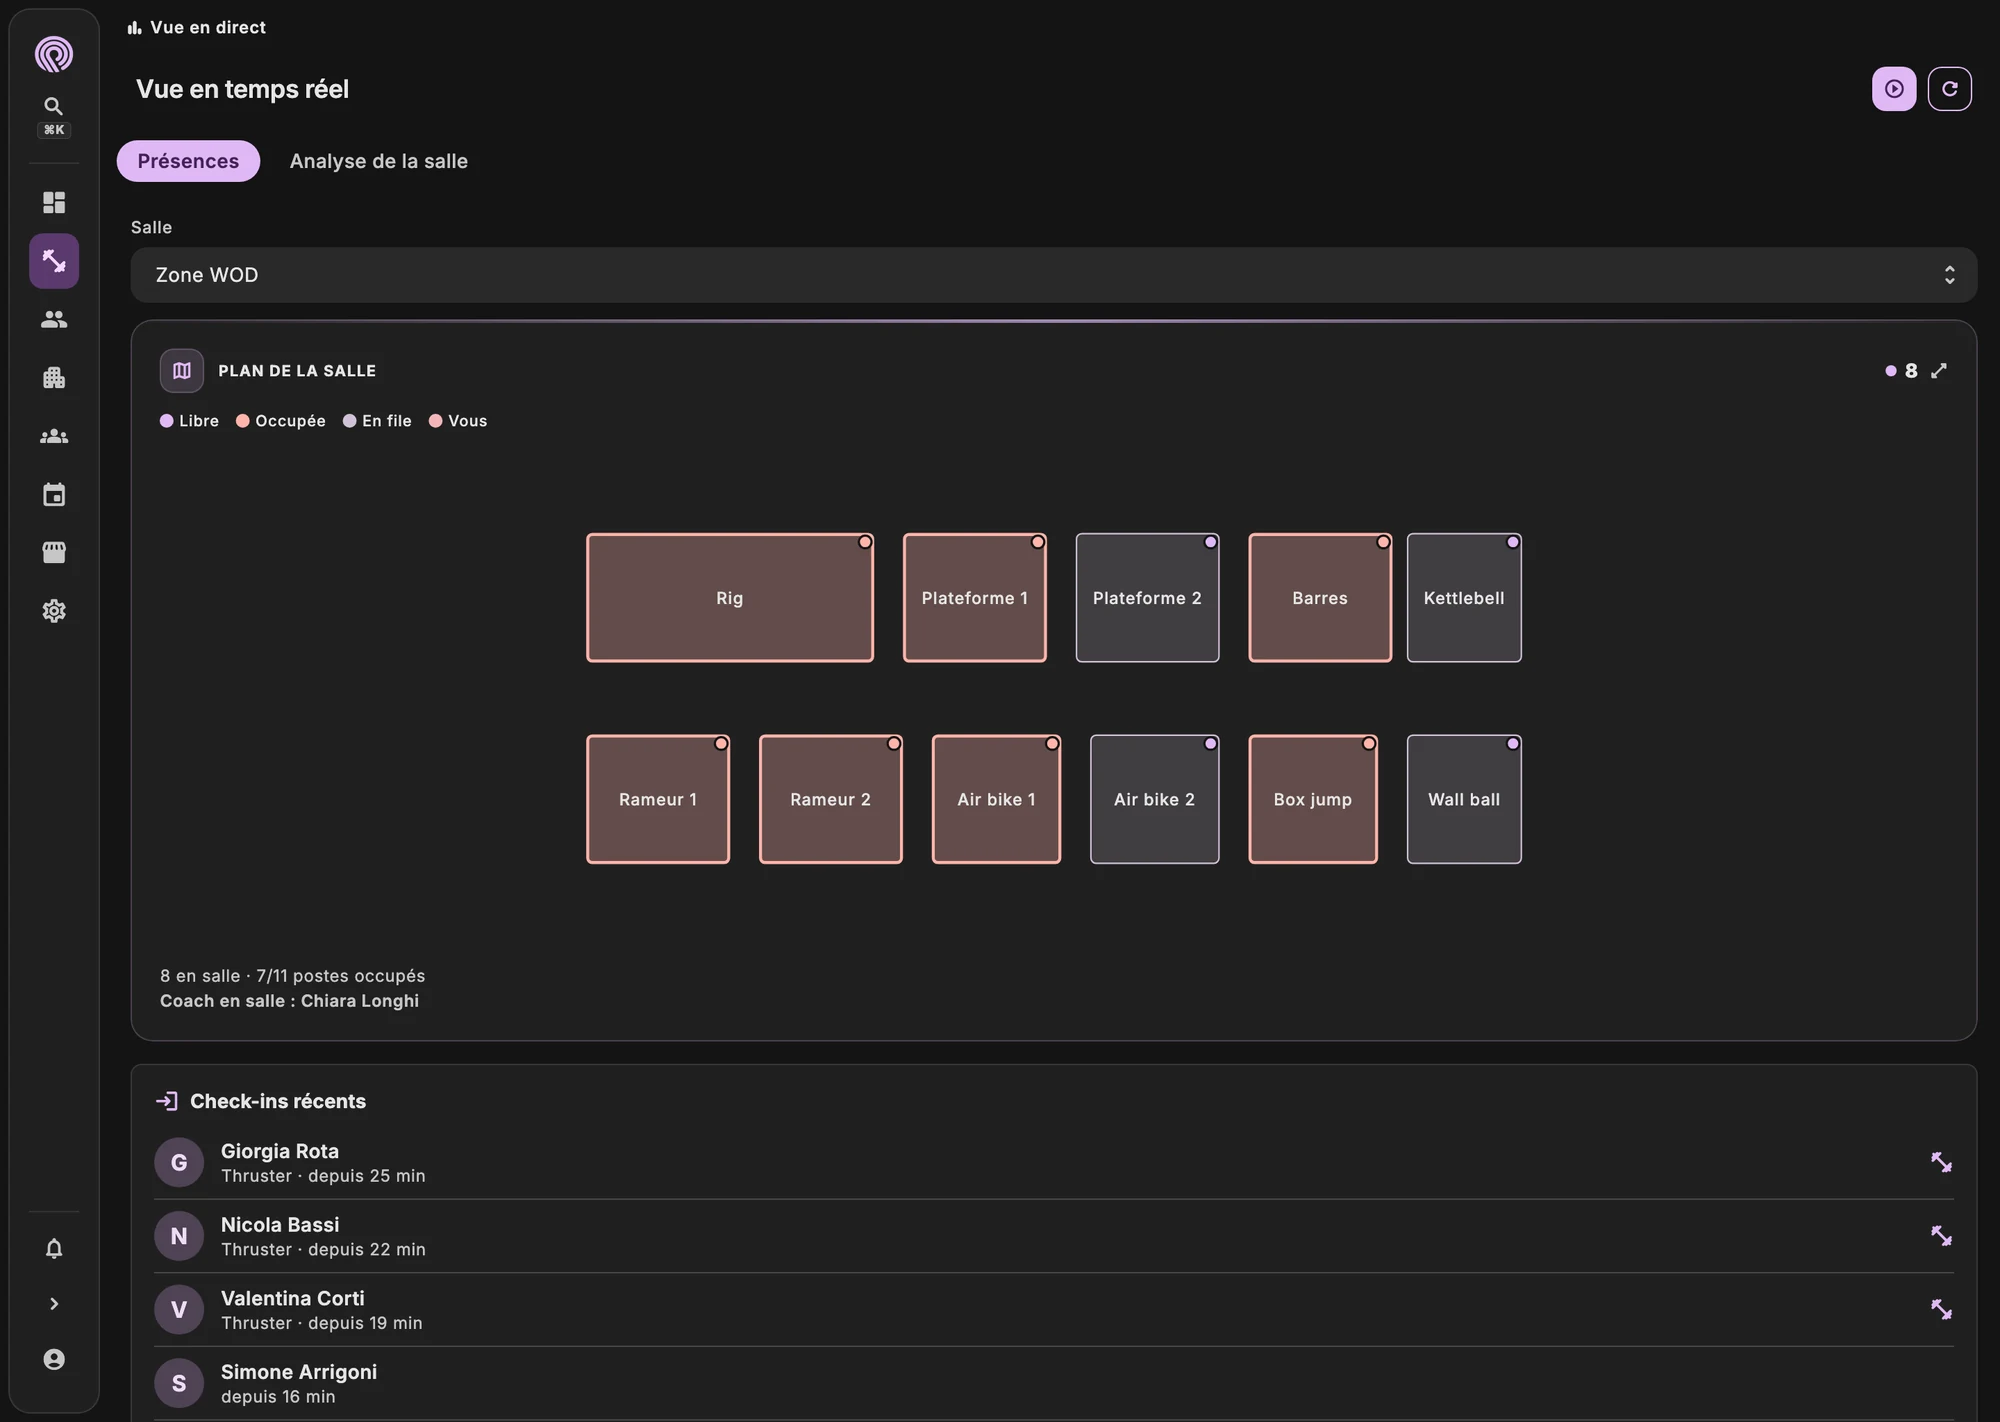Screen dimensions: 2000x1422
Task: Click the Vue en direct breadcrumb
Action: tap(197, 28)
